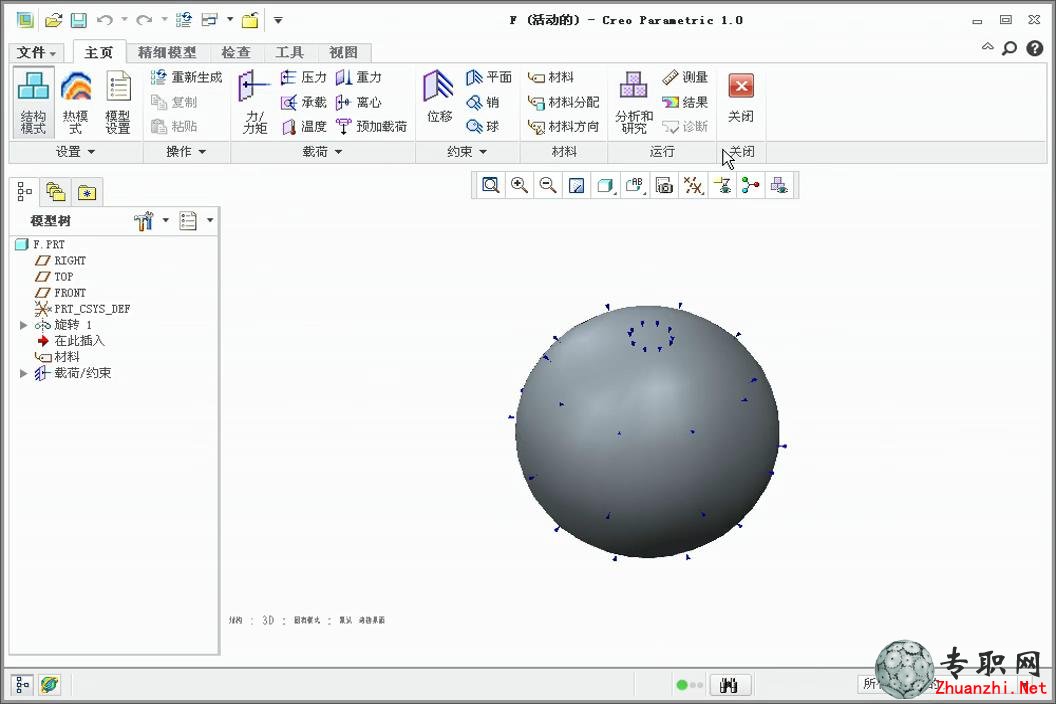
Task: Click Find binoculars button in status bar
Action: pos(728,685)
